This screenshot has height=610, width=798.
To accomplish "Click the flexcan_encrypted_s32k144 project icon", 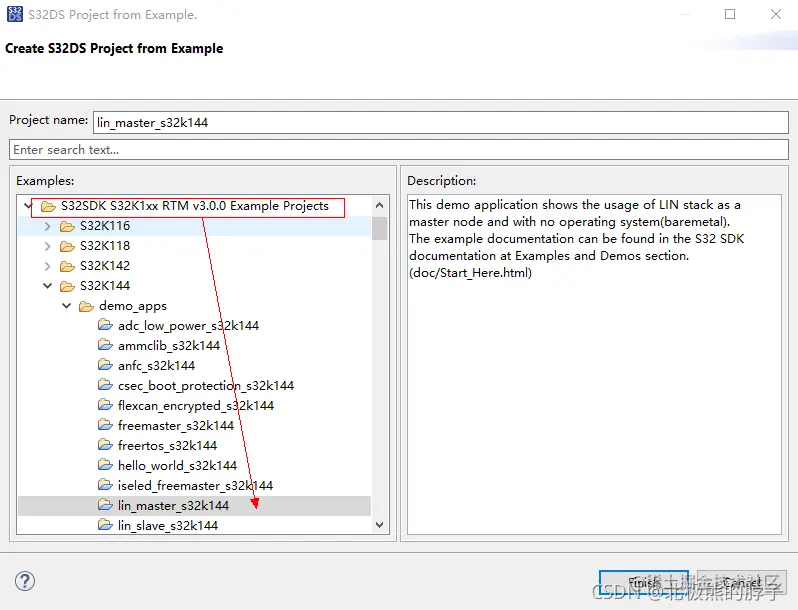I will (x=105, y=405).
